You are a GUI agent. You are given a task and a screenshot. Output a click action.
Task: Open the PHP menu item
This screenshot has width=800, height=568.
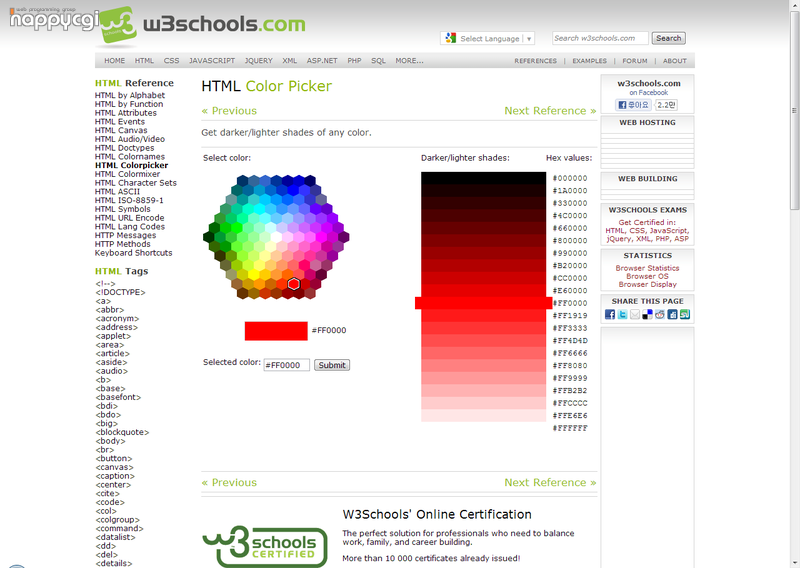click(354, 61)
